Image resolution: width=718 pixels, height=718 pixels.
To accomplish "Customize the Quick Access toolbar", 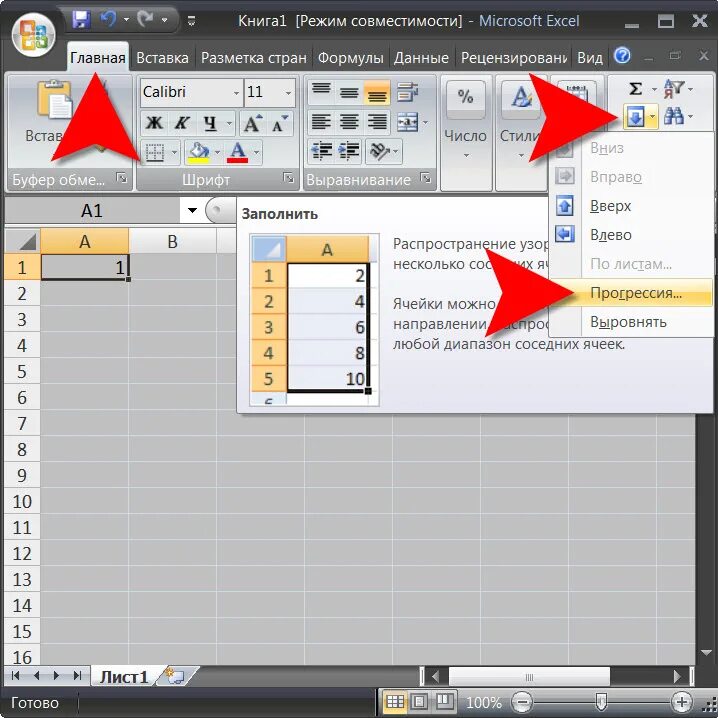I will tap(191, 21).
